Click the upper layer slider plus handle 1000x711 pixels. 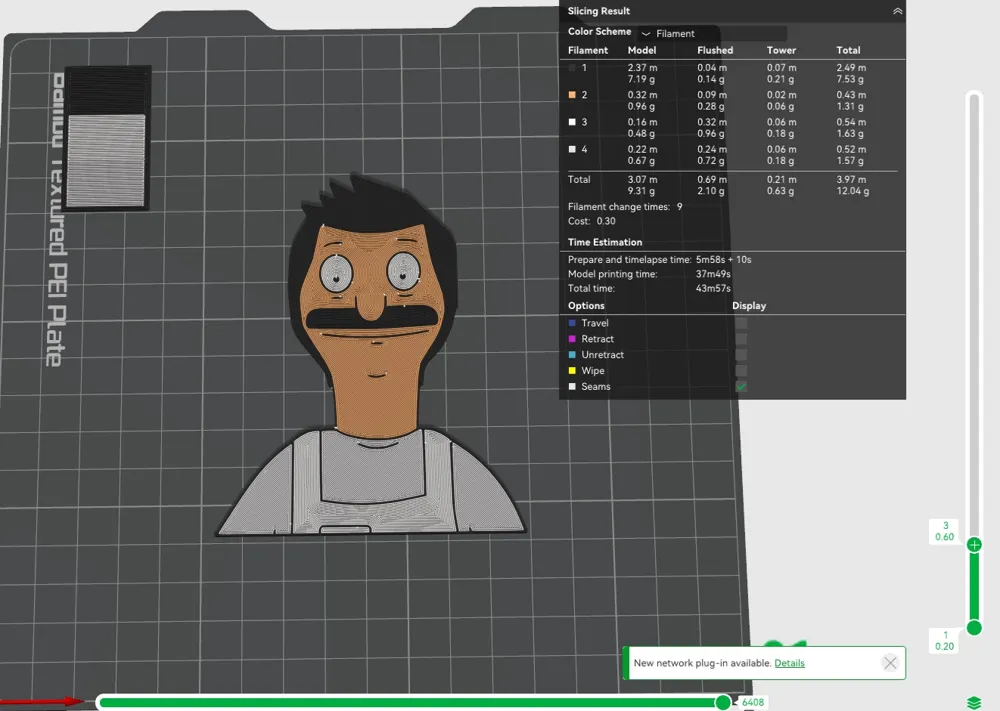pyautogui.click(x=974, y=545)
